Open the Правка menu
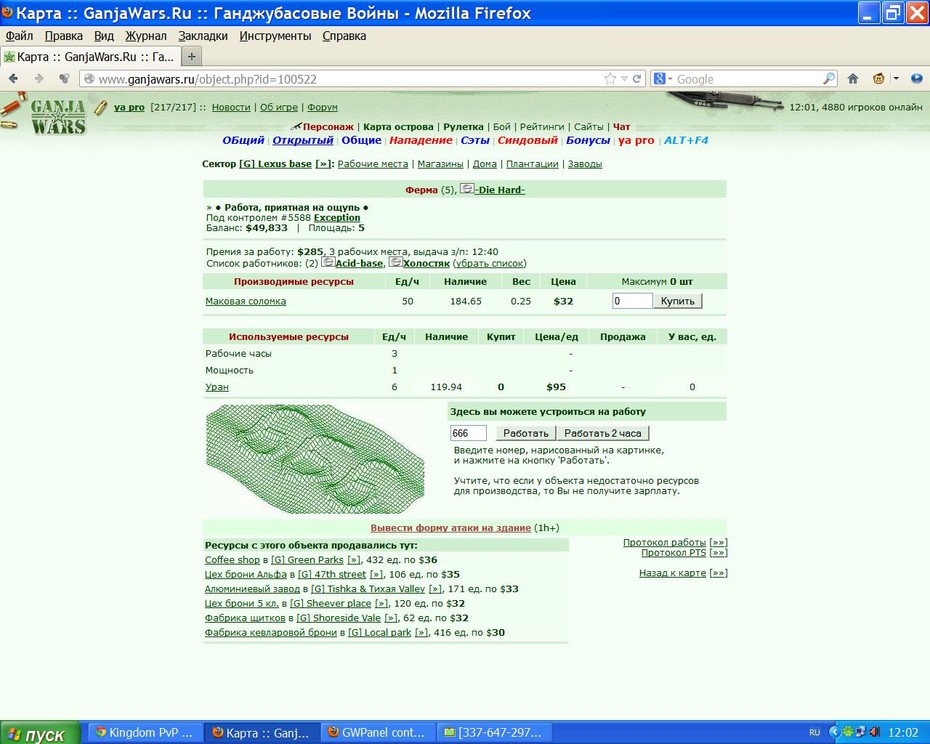The width and height of the screenshot is (930, 744). coord(63,36)
